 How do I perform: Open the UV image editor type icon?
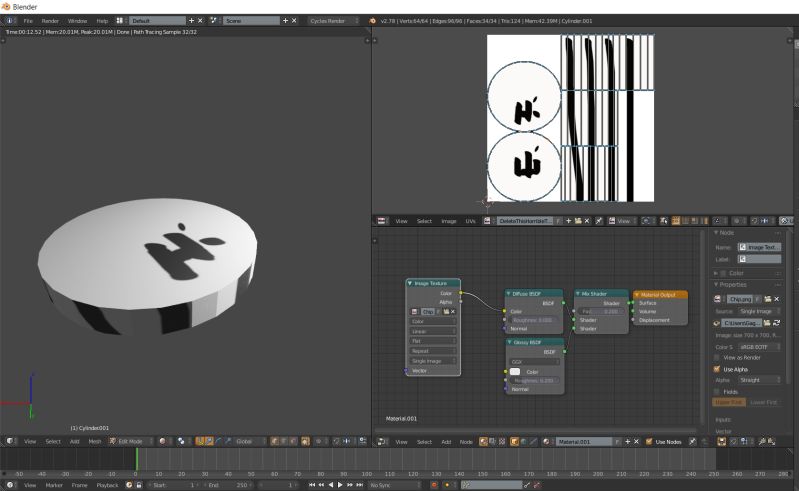[x=381, y=221]
